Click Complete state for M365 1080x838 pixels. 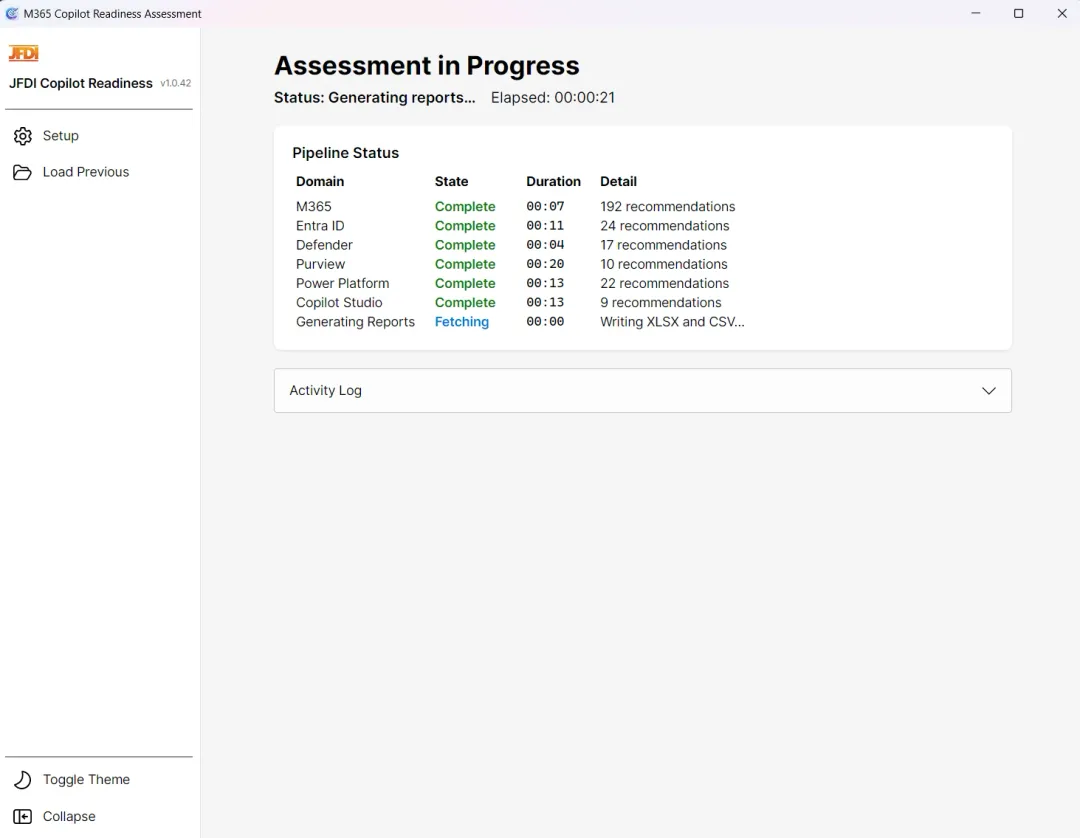click(x=465, y=207)
